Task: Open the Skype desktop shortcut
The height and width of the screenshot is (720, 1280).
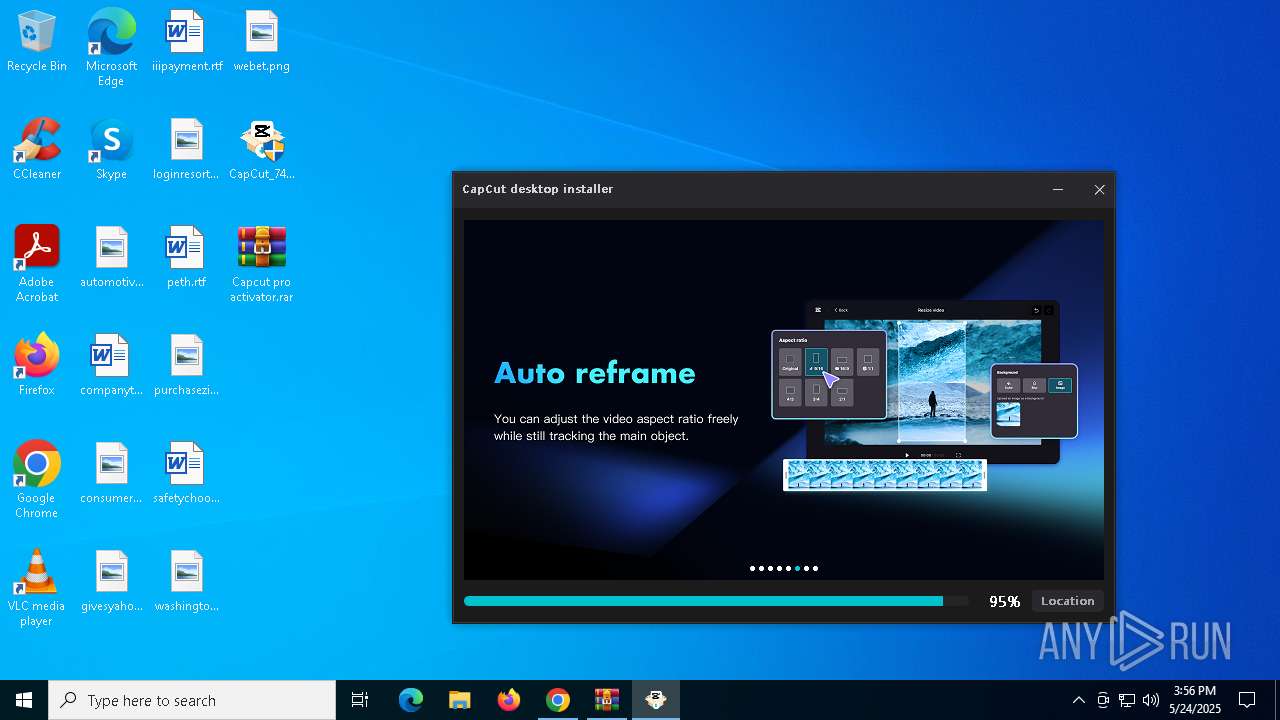Action: coord(111,150)
